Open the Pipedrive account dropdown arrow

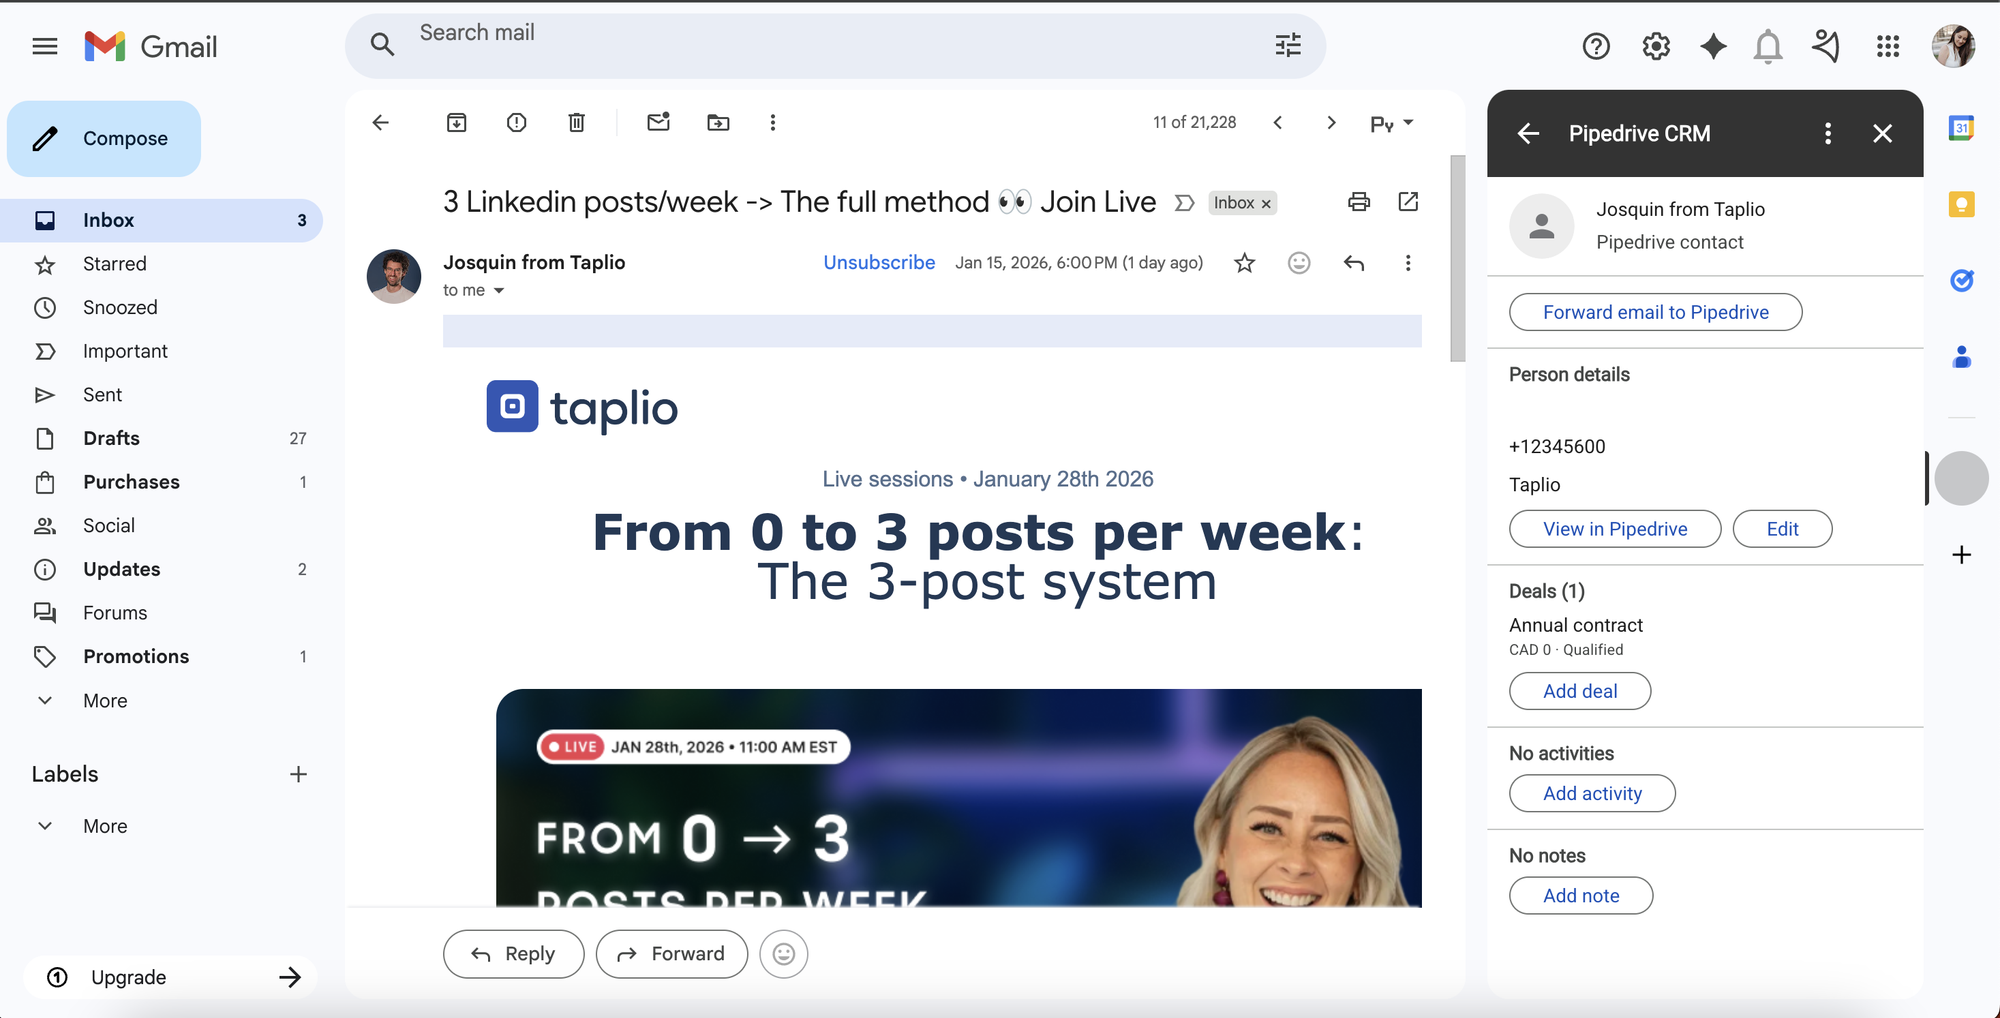[x=1410, y=122]
